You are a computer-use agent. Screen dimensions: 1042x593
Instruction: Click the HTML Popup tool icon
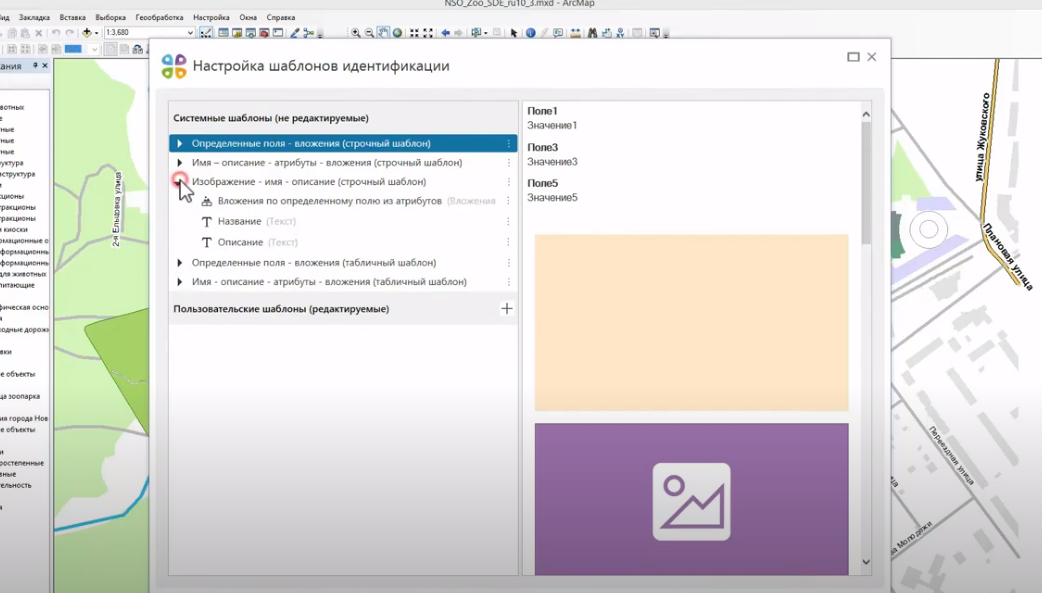tap(558, 33)
